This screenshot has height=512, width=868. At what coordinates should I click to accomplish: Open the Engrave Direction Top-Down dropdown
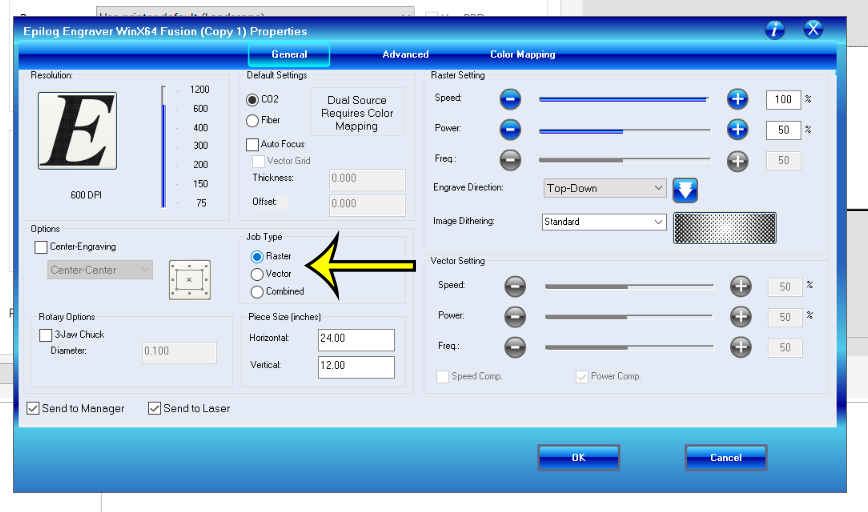pos(605,188)
